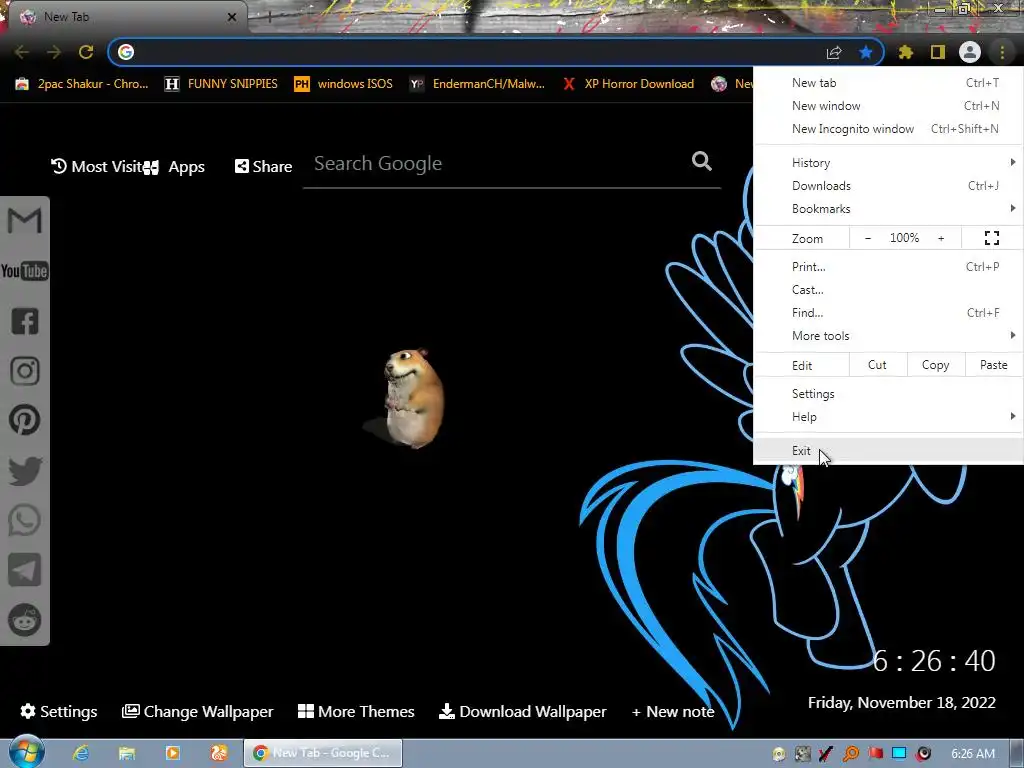This screenshot has width=1024, height=768.
Task: Expand the Bookmarks submenu
Action: pos(888,209)
